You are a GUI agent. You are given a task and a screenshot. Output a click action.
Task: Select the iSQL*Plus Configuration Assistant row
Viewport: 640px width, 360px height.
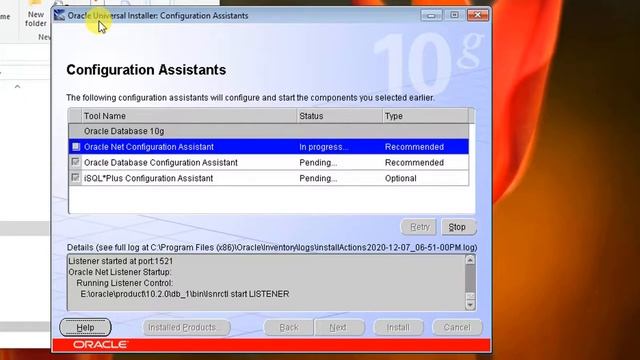(269, 178)
